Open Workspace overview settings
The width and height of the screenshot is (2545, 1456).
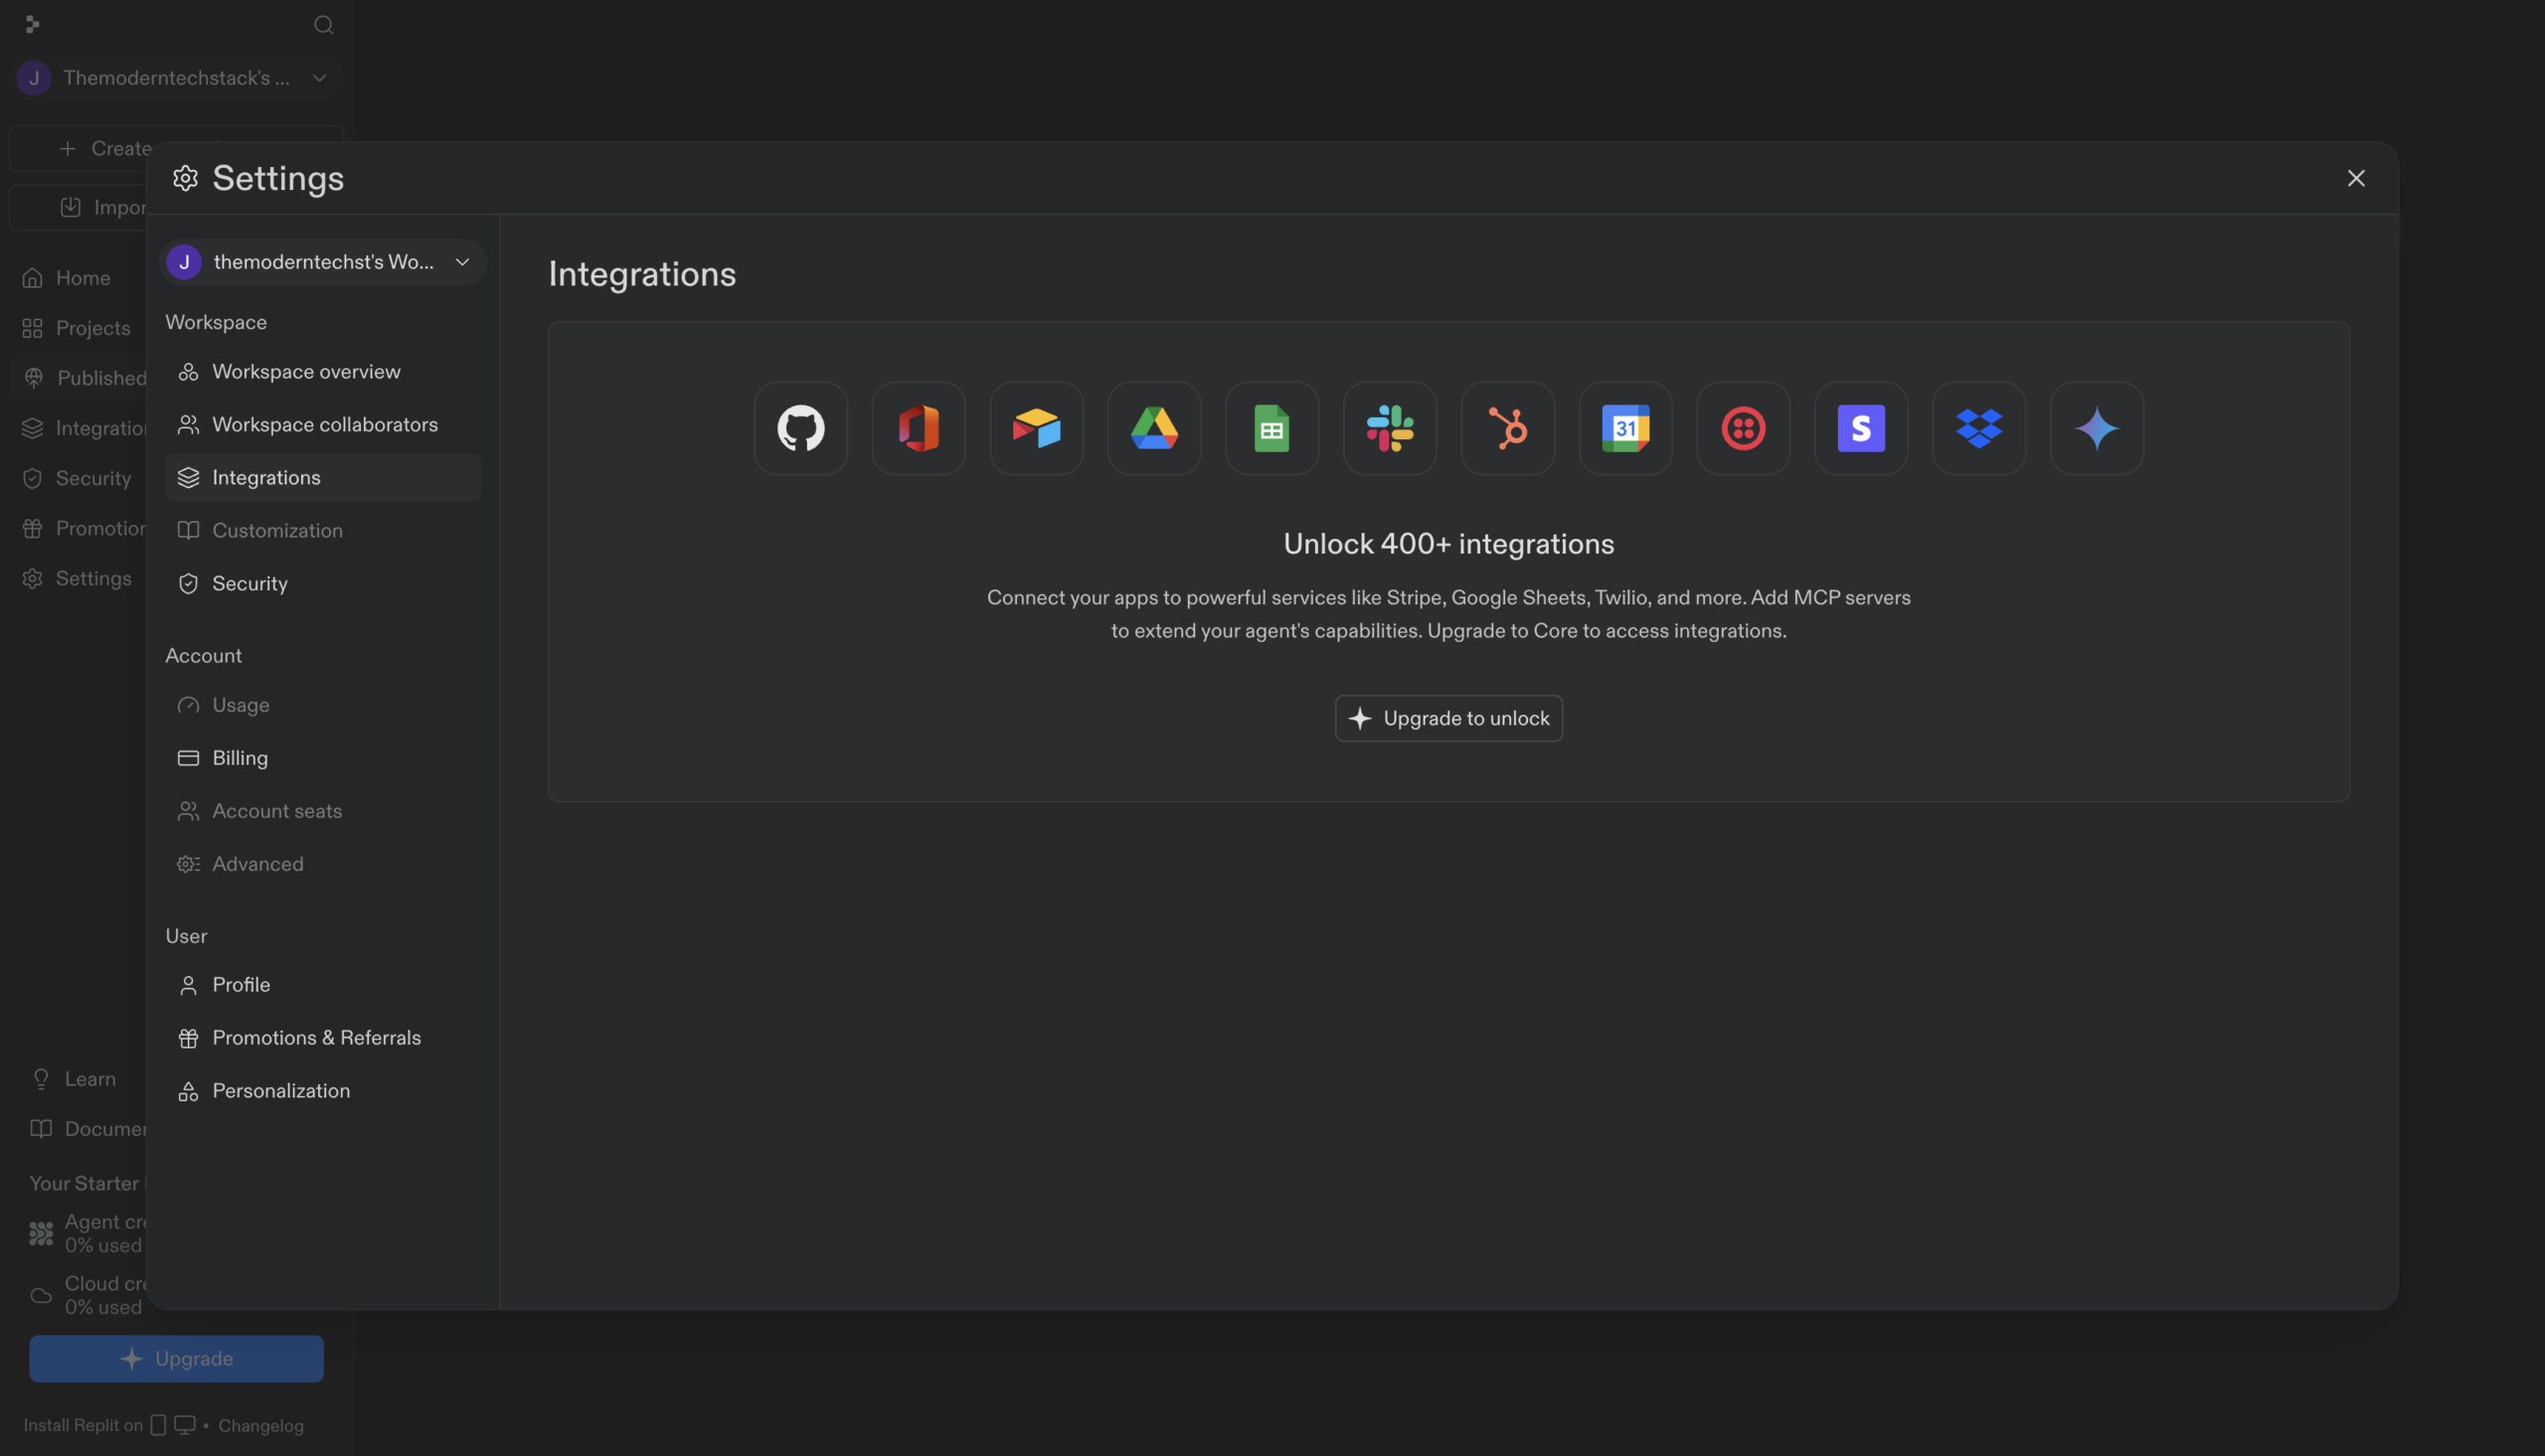tap(323, 372)
